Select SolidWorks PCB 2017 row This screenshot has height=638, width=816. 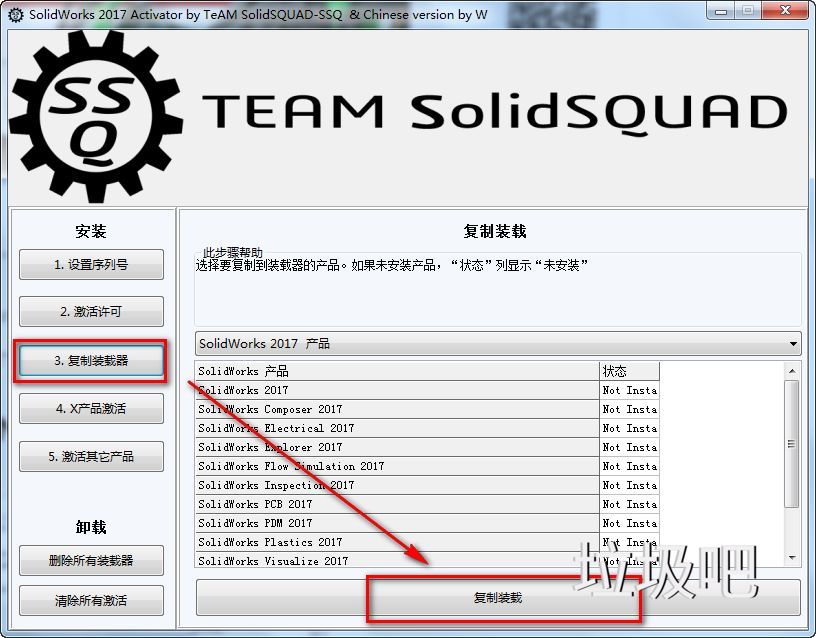click(397, 504)
